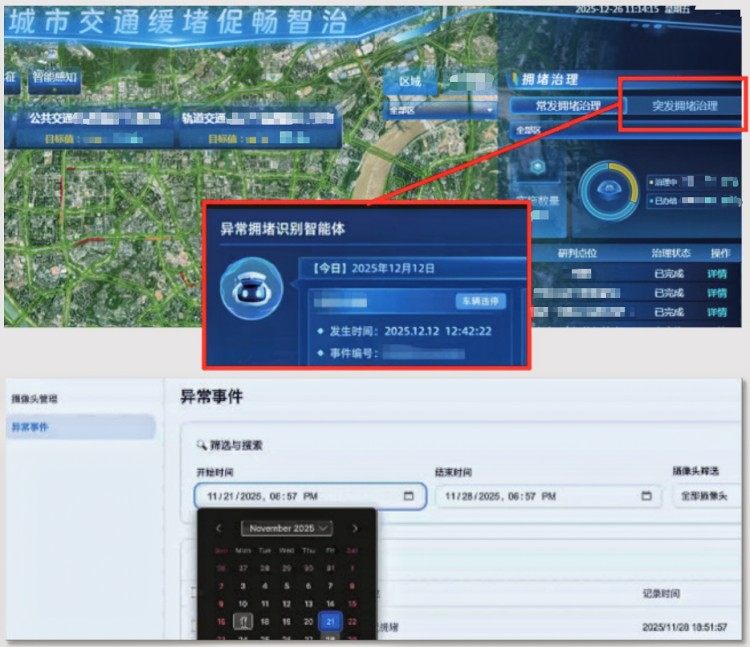Click the robot avatar of the congestion agent
This screenshot has height=647, width=750.
click(252, 288)
